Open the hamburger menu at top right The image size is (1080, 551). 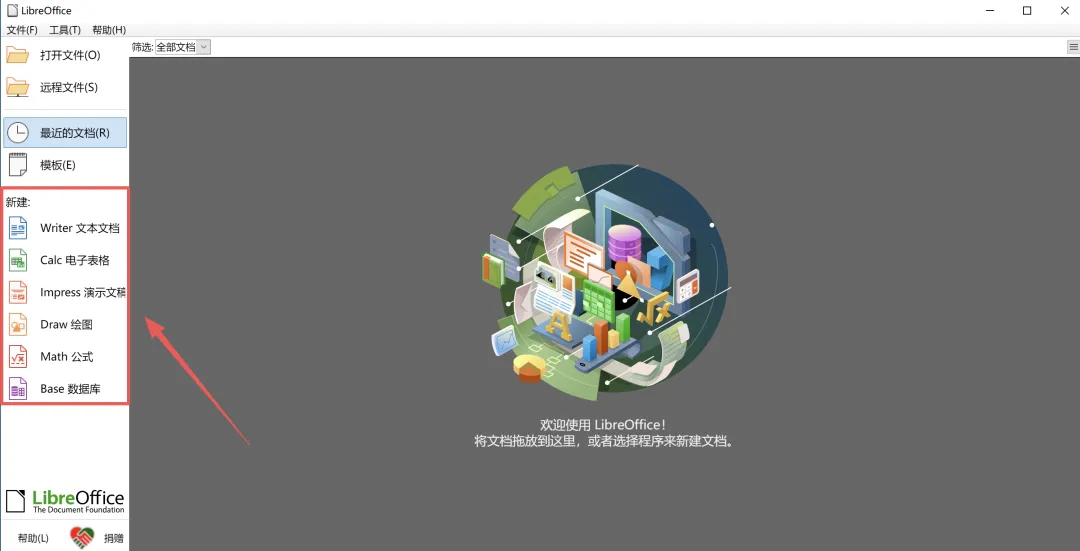click(x=1073, y=47)
